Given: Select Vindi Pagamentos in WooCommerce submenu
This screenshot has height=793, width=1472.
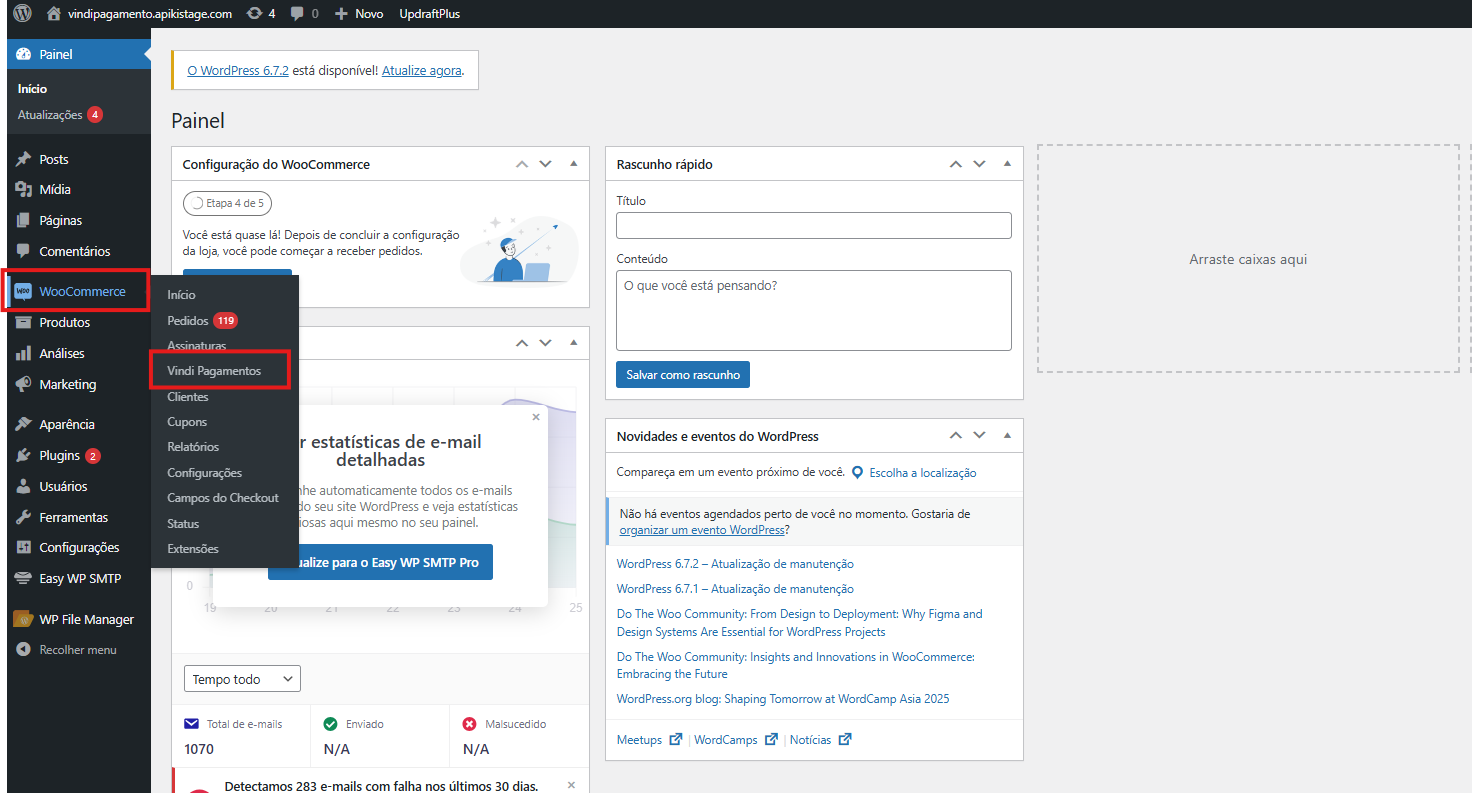Looking at the screenshot, I should click(x=214, y=371).
